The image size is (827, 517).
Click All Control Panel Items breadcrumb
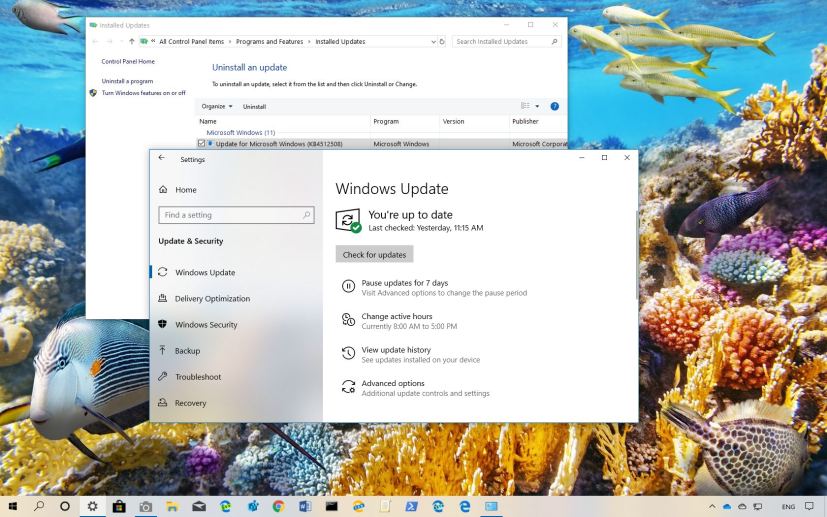click(191, 41)
